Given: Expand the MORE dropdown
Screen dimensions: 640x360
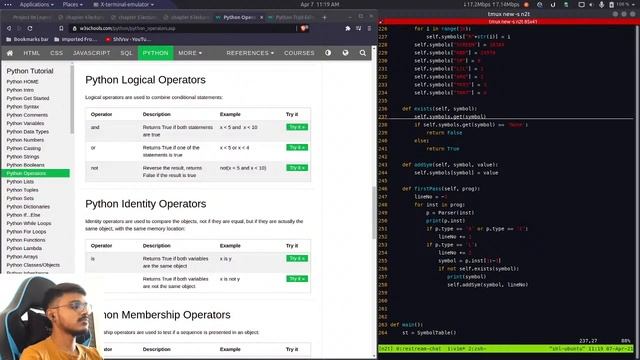Looking at the screenshot, I should tap(190, 53).
